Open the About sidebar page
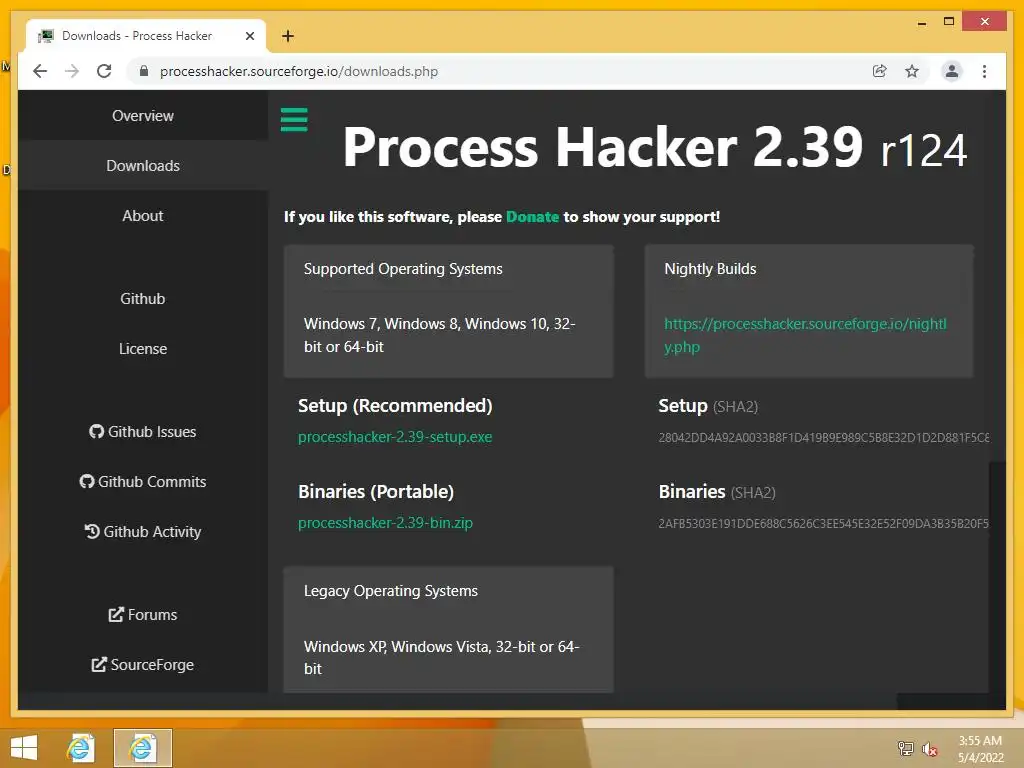Screen dimensions: 1024x768 pos(142,216)
